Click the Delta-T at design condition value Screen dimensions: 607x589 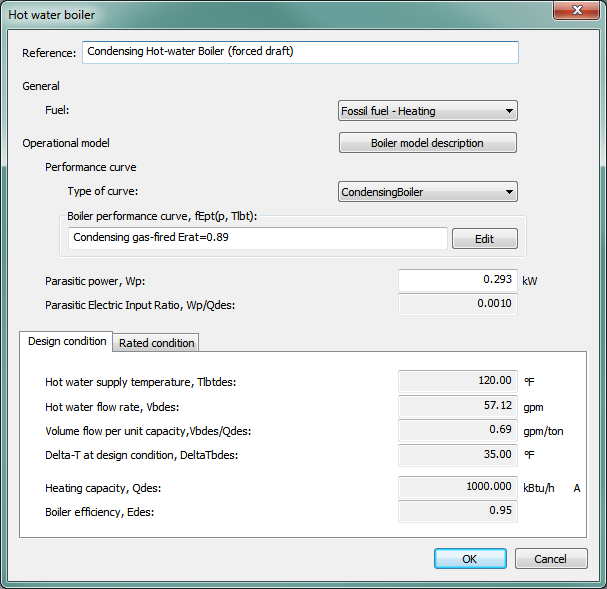coord(457,456)
